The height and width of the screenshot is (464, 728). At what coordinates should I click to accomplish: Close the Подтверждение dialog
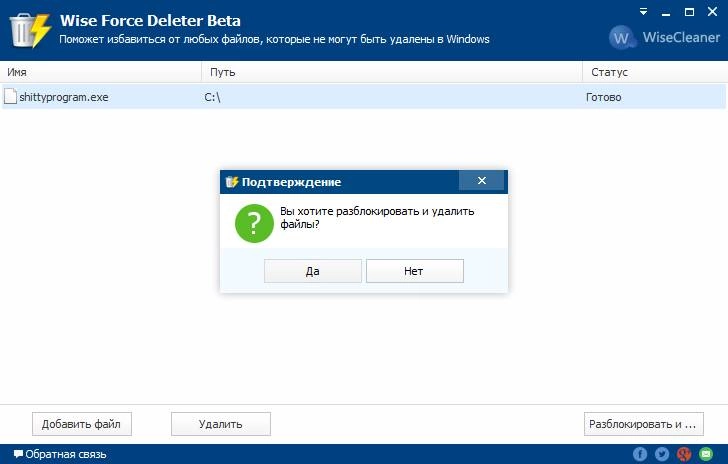tap(481, 180)
